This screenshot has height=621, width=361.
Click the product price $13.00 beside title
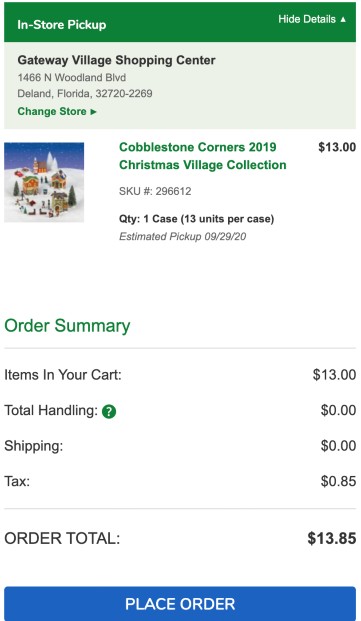coord(337,147)
